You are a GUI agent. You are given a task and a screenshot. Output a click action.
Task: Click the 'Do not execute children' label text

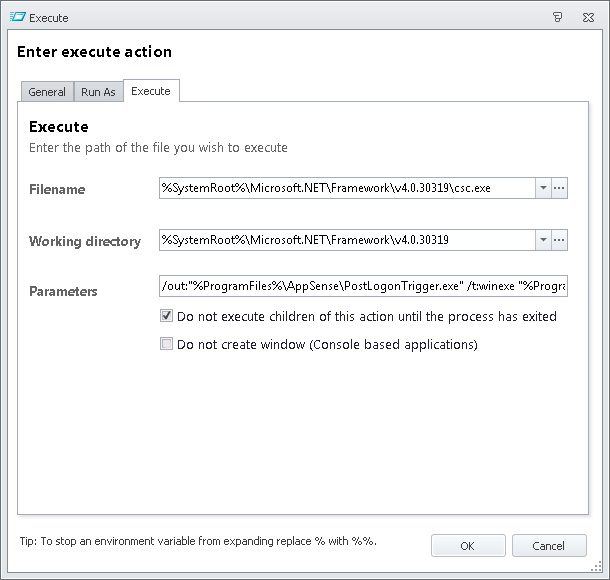click(x=366, y=316)
